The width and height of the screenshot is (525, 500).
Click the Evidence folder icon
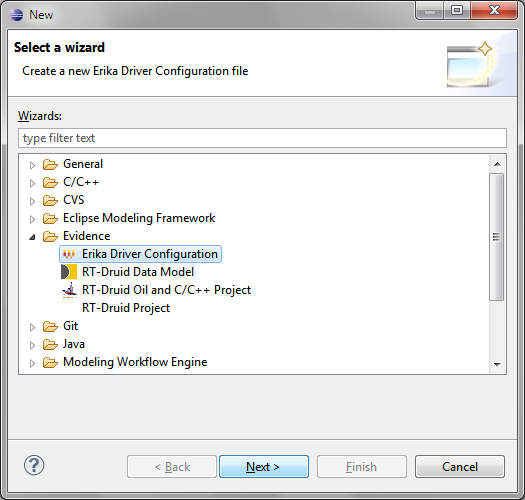50,236
